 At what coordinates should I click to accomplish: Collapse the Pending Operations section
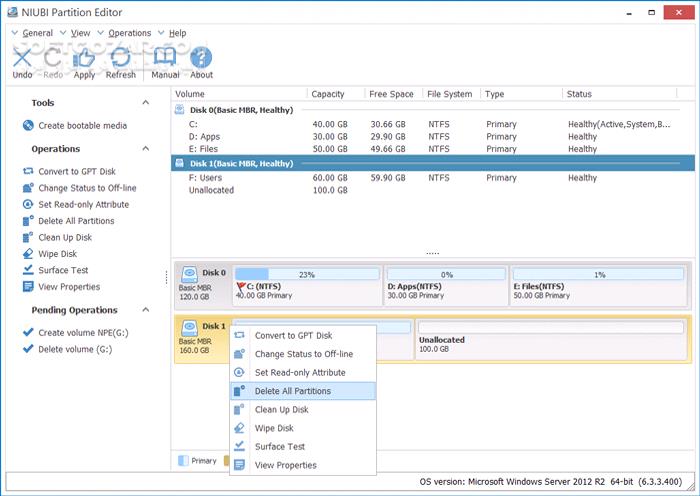pyautogui.click(x=146, y=309)
